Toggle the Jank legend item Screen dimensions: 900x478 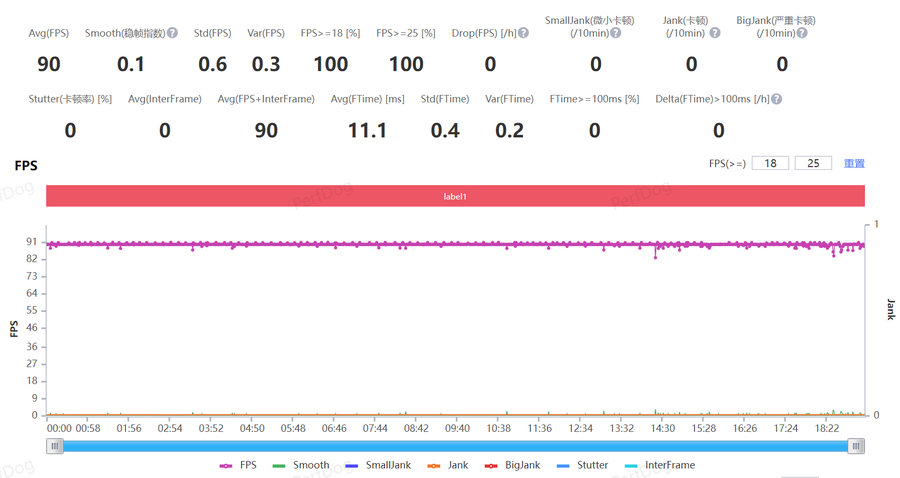pos(447,465)
